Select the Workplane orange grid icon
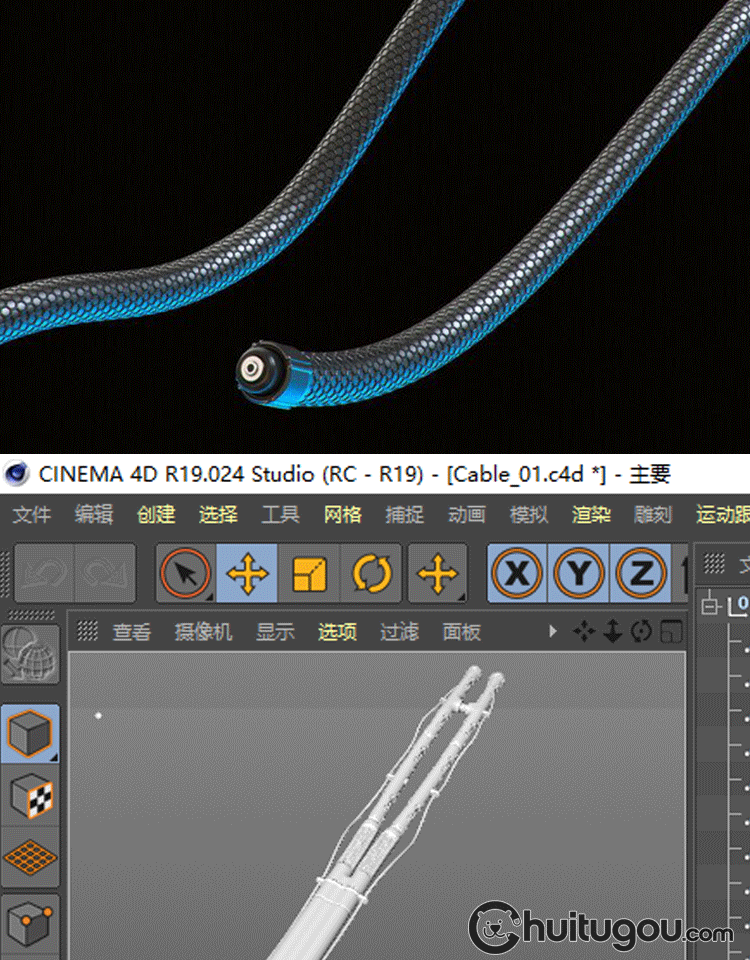Screen dimensions: 750x960 tap(30, 858)
